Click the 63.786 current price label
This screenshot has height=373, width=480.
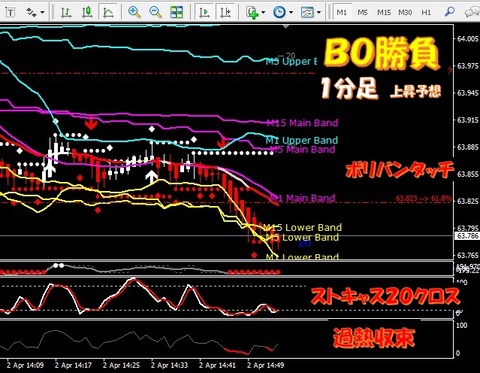pyautogui.click(x=467, y=236)
